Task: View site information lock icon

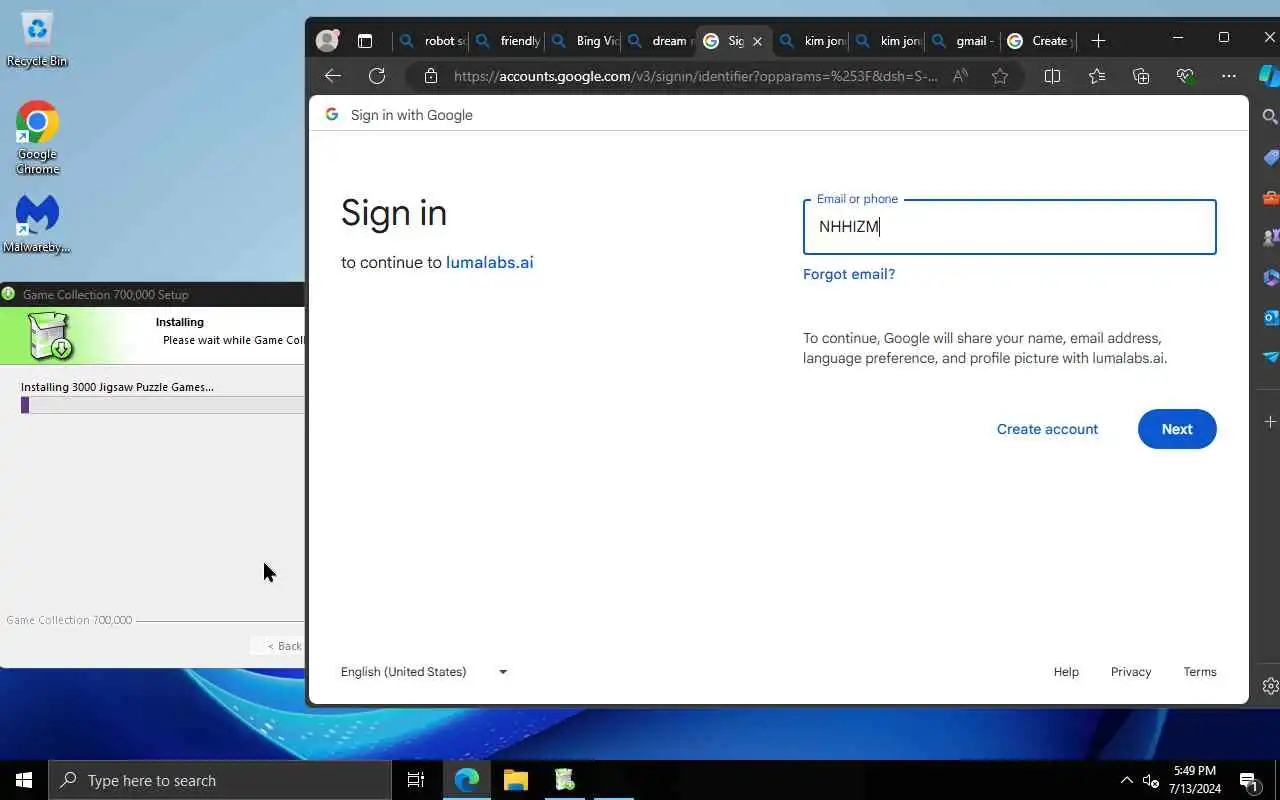Action: [x=431, y=76]
